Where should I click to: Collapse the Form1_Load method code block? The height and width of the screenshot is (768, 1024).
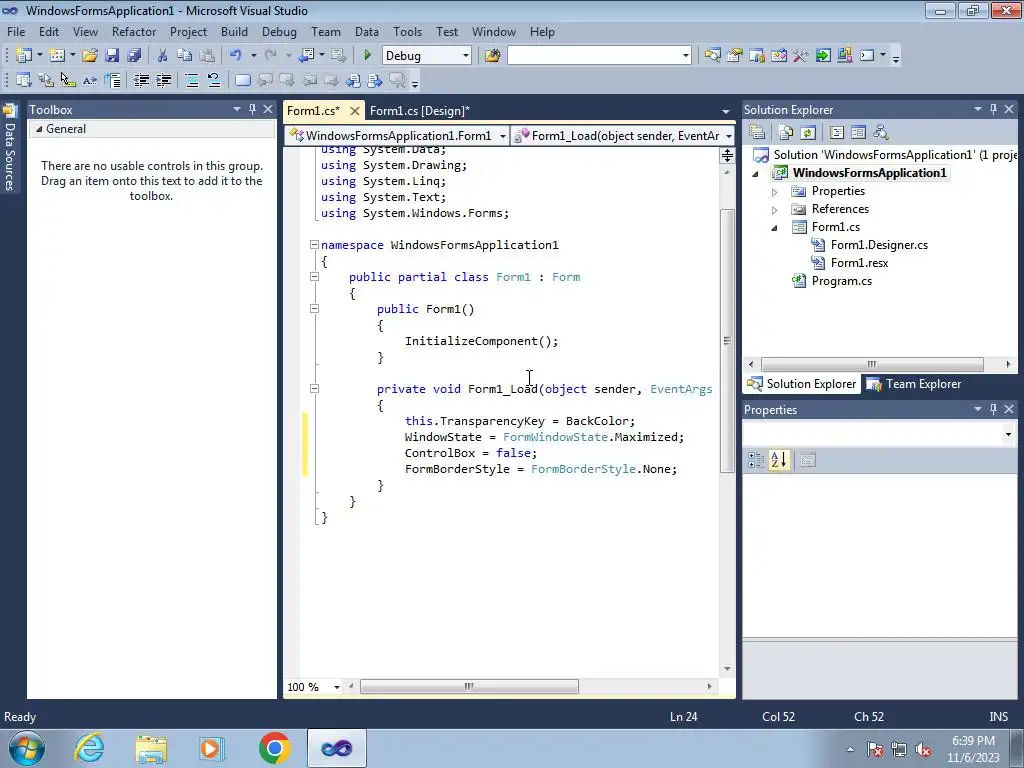pyautogui.click(x=314, y=388)
